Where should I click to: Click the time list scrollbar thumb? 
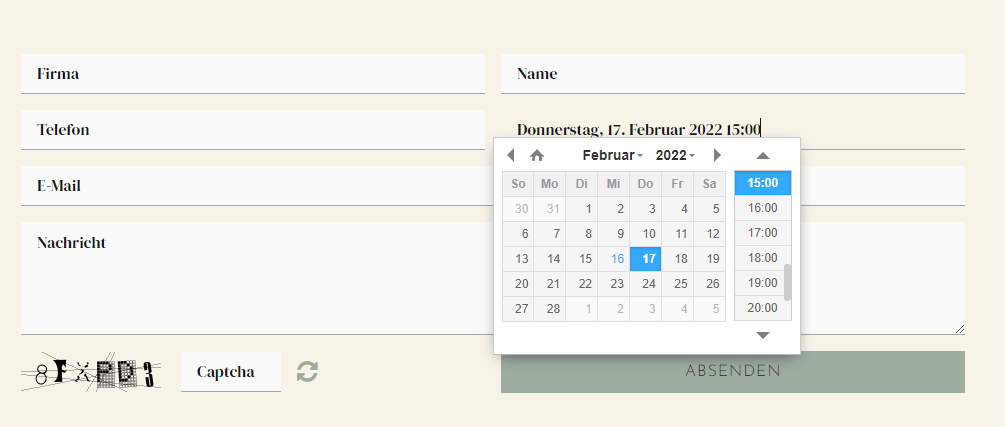788,282
